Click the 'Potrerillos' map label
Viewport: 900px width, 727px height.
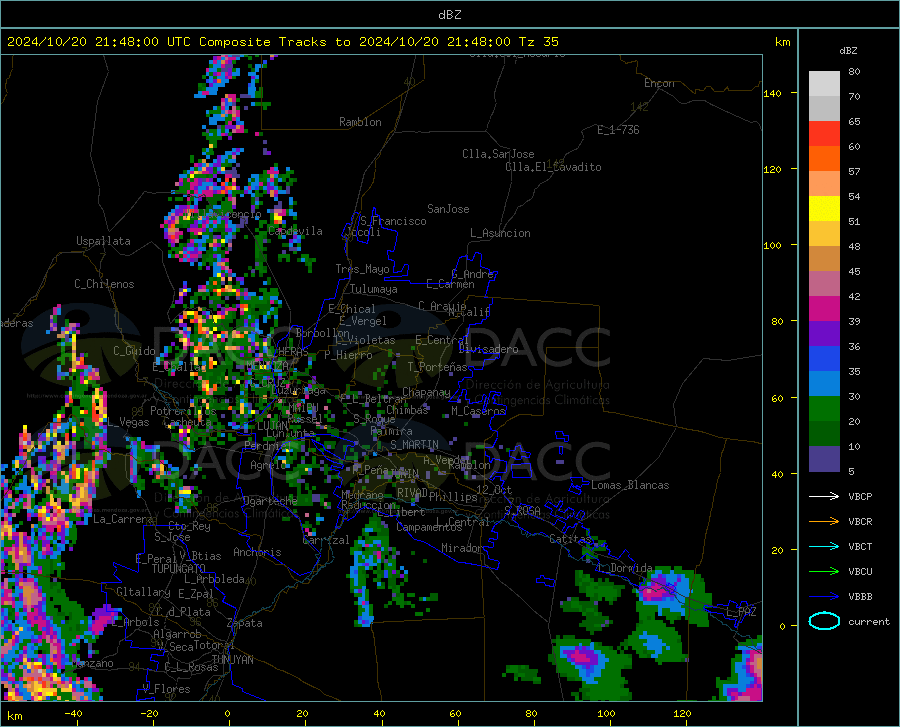[x=183, y=411]
